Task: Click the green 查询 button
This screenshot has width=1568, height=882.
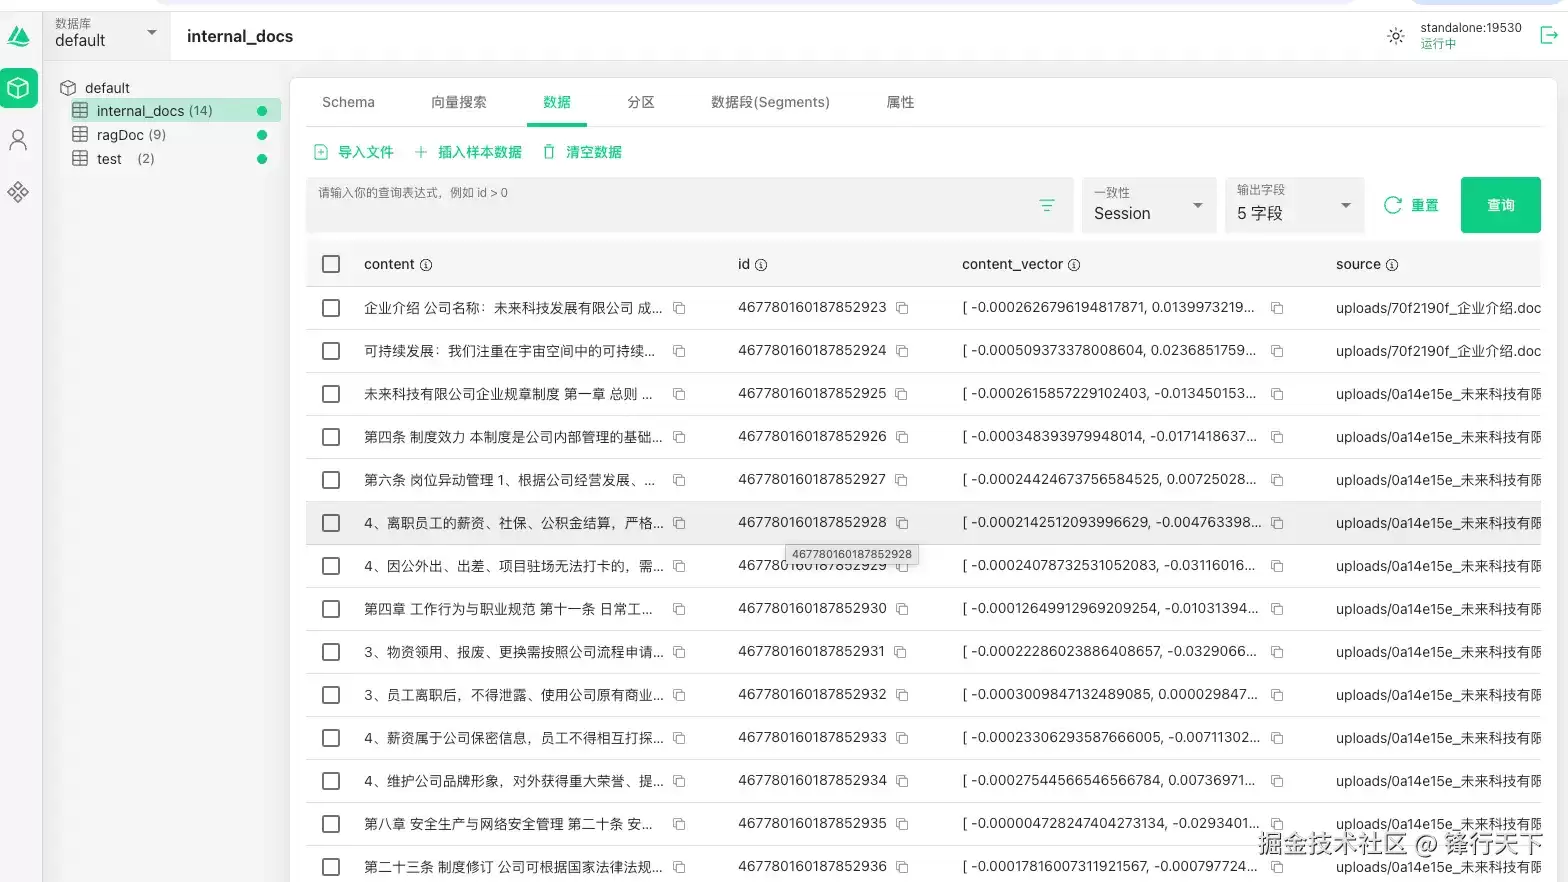Action: [1500, 205]
